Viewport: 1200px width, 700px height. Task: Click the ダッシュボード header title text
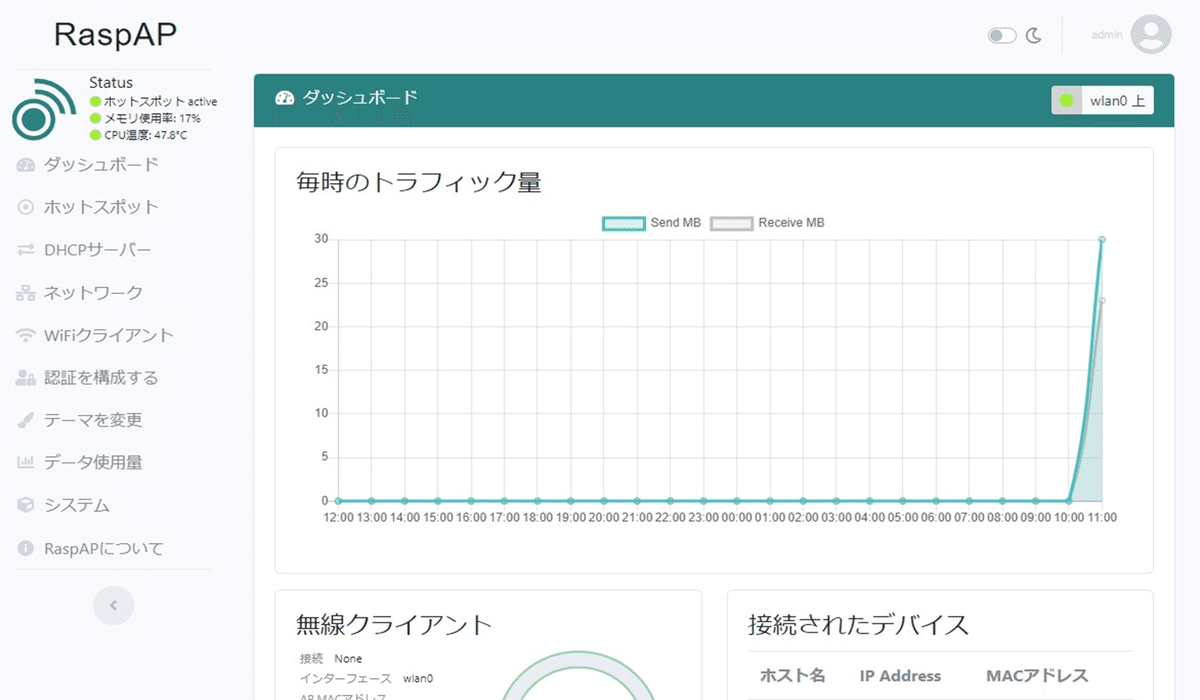tap(360, 98)
